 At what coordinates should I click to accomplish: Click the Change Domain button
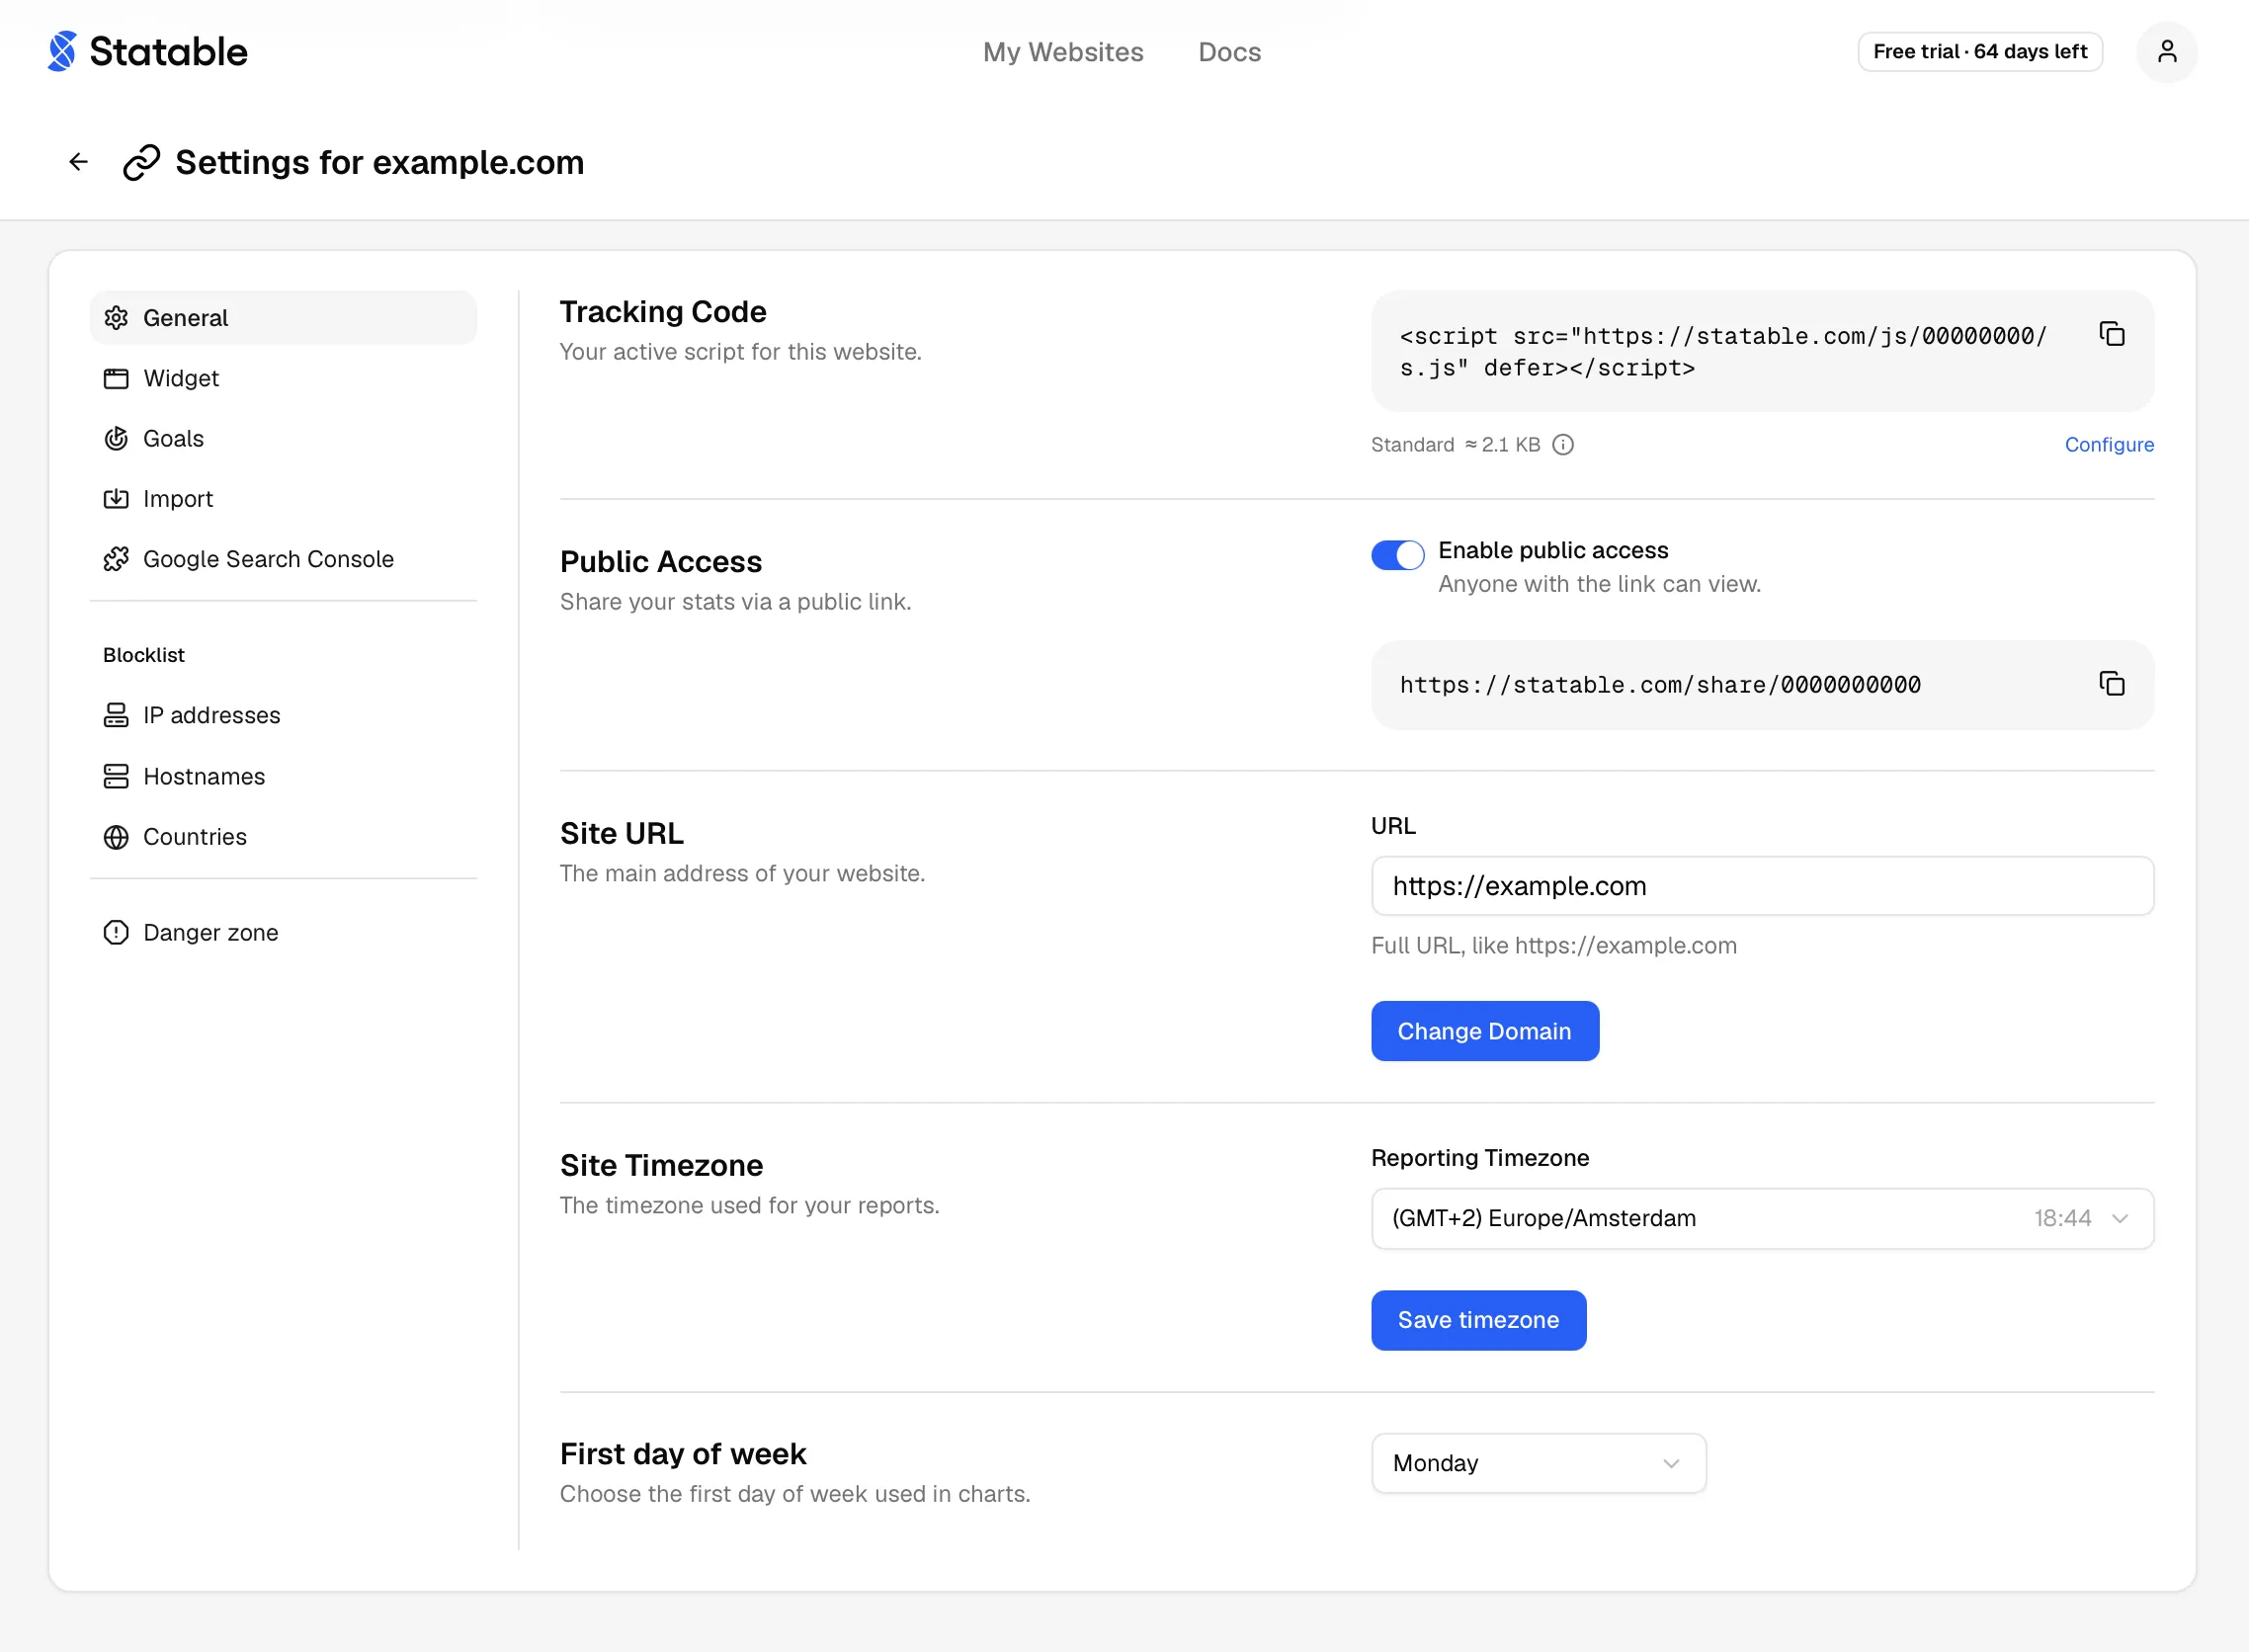tap(1484, 1031)
